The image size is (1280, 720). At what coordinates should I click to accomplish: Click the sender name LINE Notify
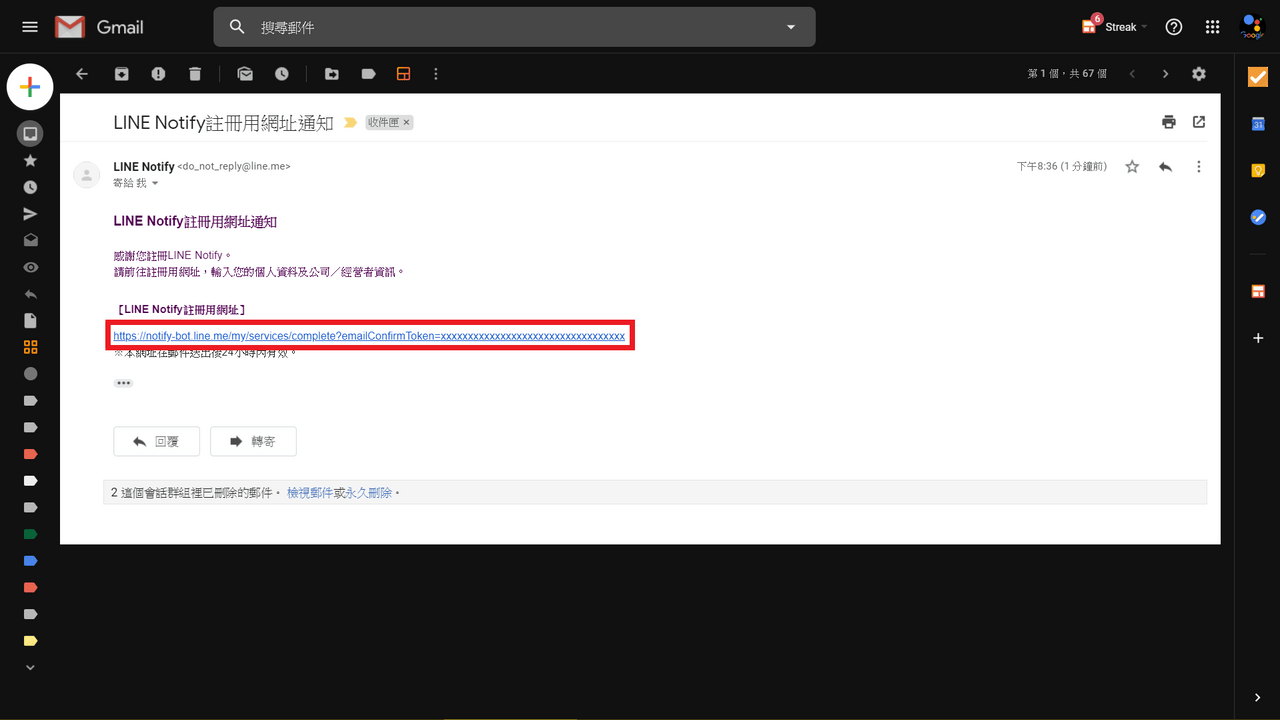(144, 166)
